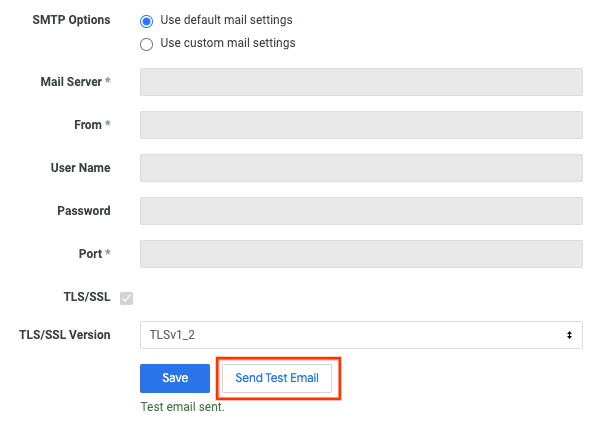Image resolution: width=604 pixels, height=425 pixels.
Task: Click the Password input field
Action: pyautogui.click(x=361, y=211)
